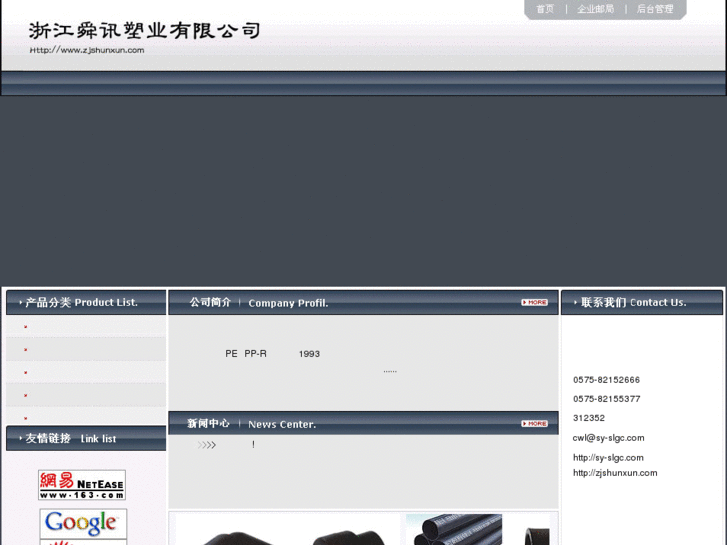The width and height of the screenshot is (727, 545).
Task: Click the 浙江舜讯塑业有限公司 company logo
Action: [x=144, y=31]
